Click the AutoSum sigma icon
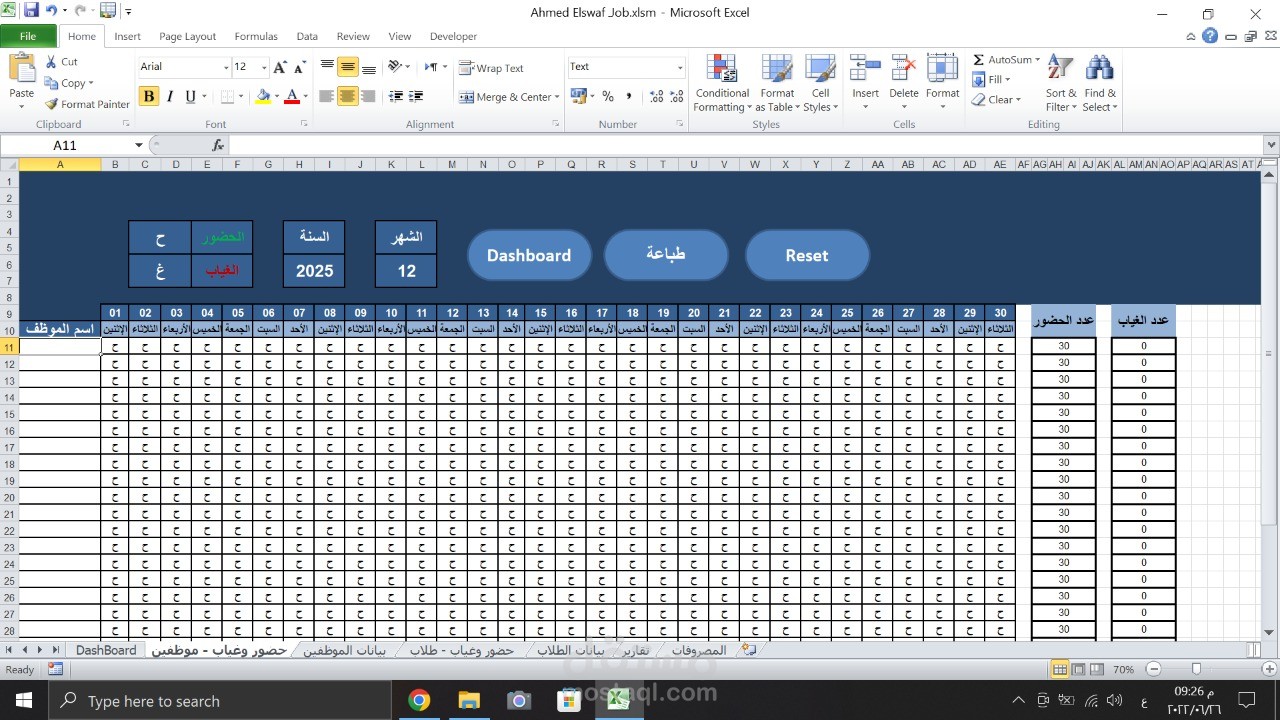Screen dimensions: 1280x720 pos(979,60)
